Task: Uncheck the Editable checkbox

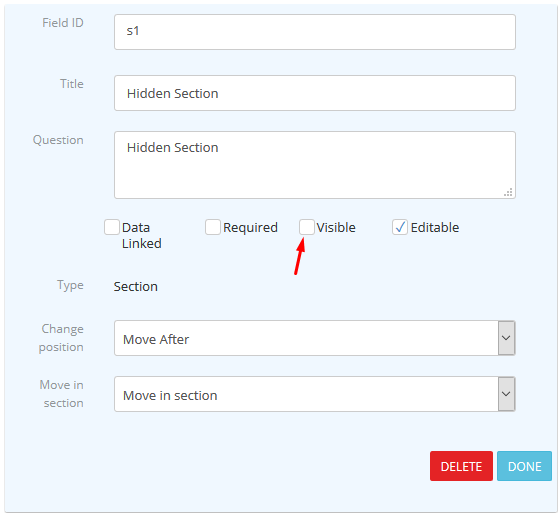Action: tap(400, 227)
